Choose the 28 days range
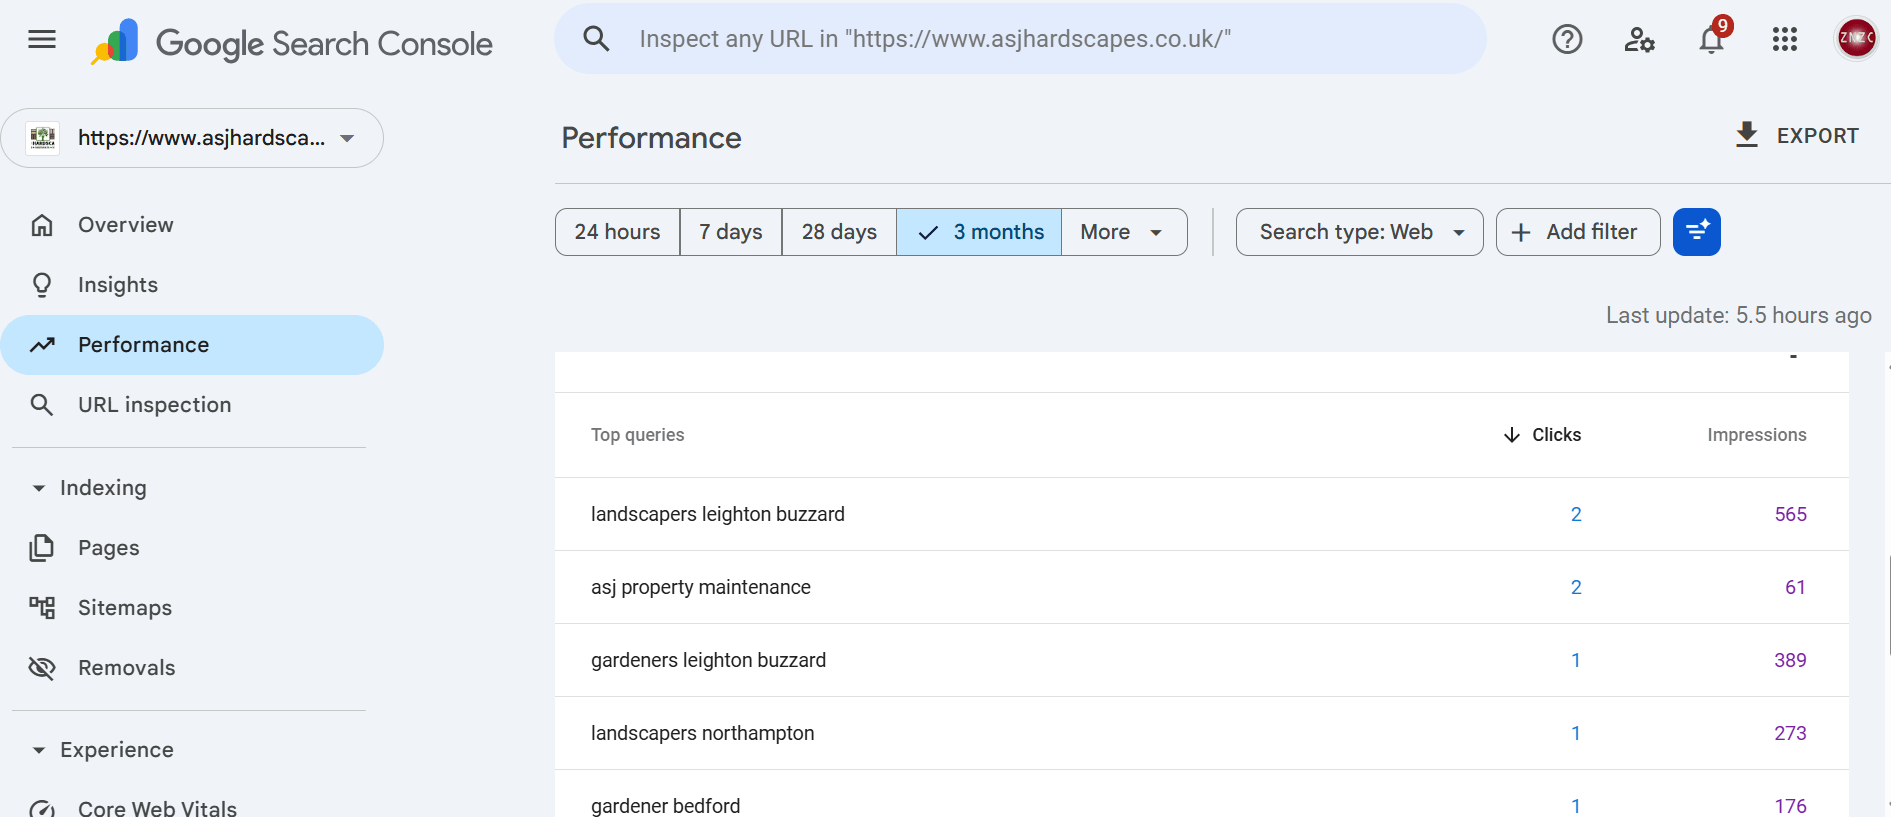This screenshot has width=1891, height=817. pos(838,232)
